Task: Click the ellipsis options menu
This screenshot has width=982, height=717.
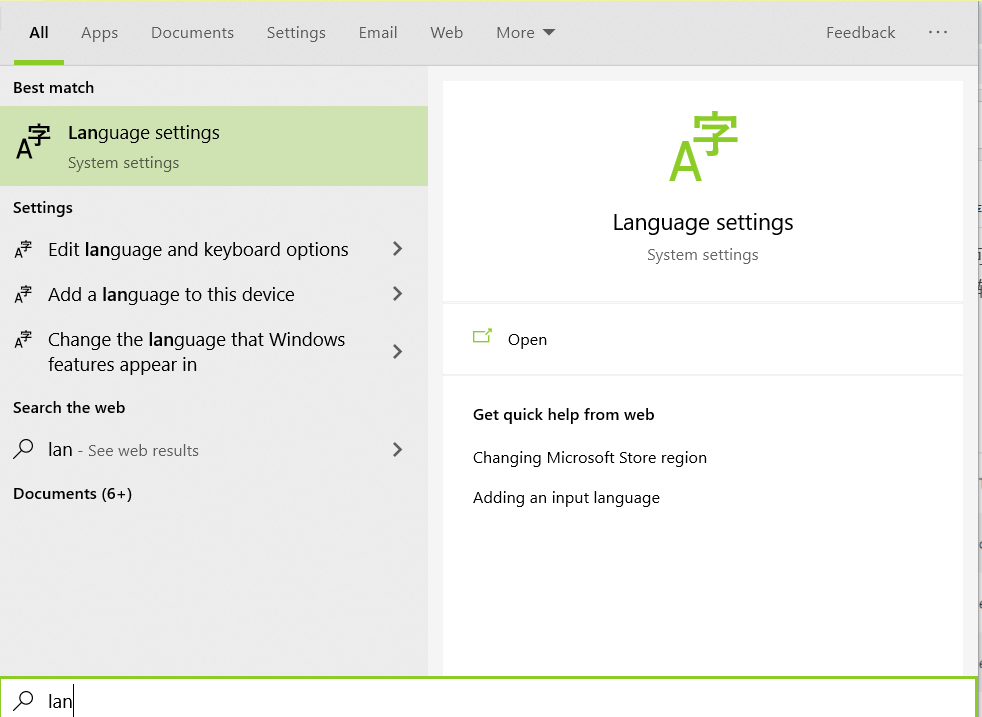Action: point(938,31)
